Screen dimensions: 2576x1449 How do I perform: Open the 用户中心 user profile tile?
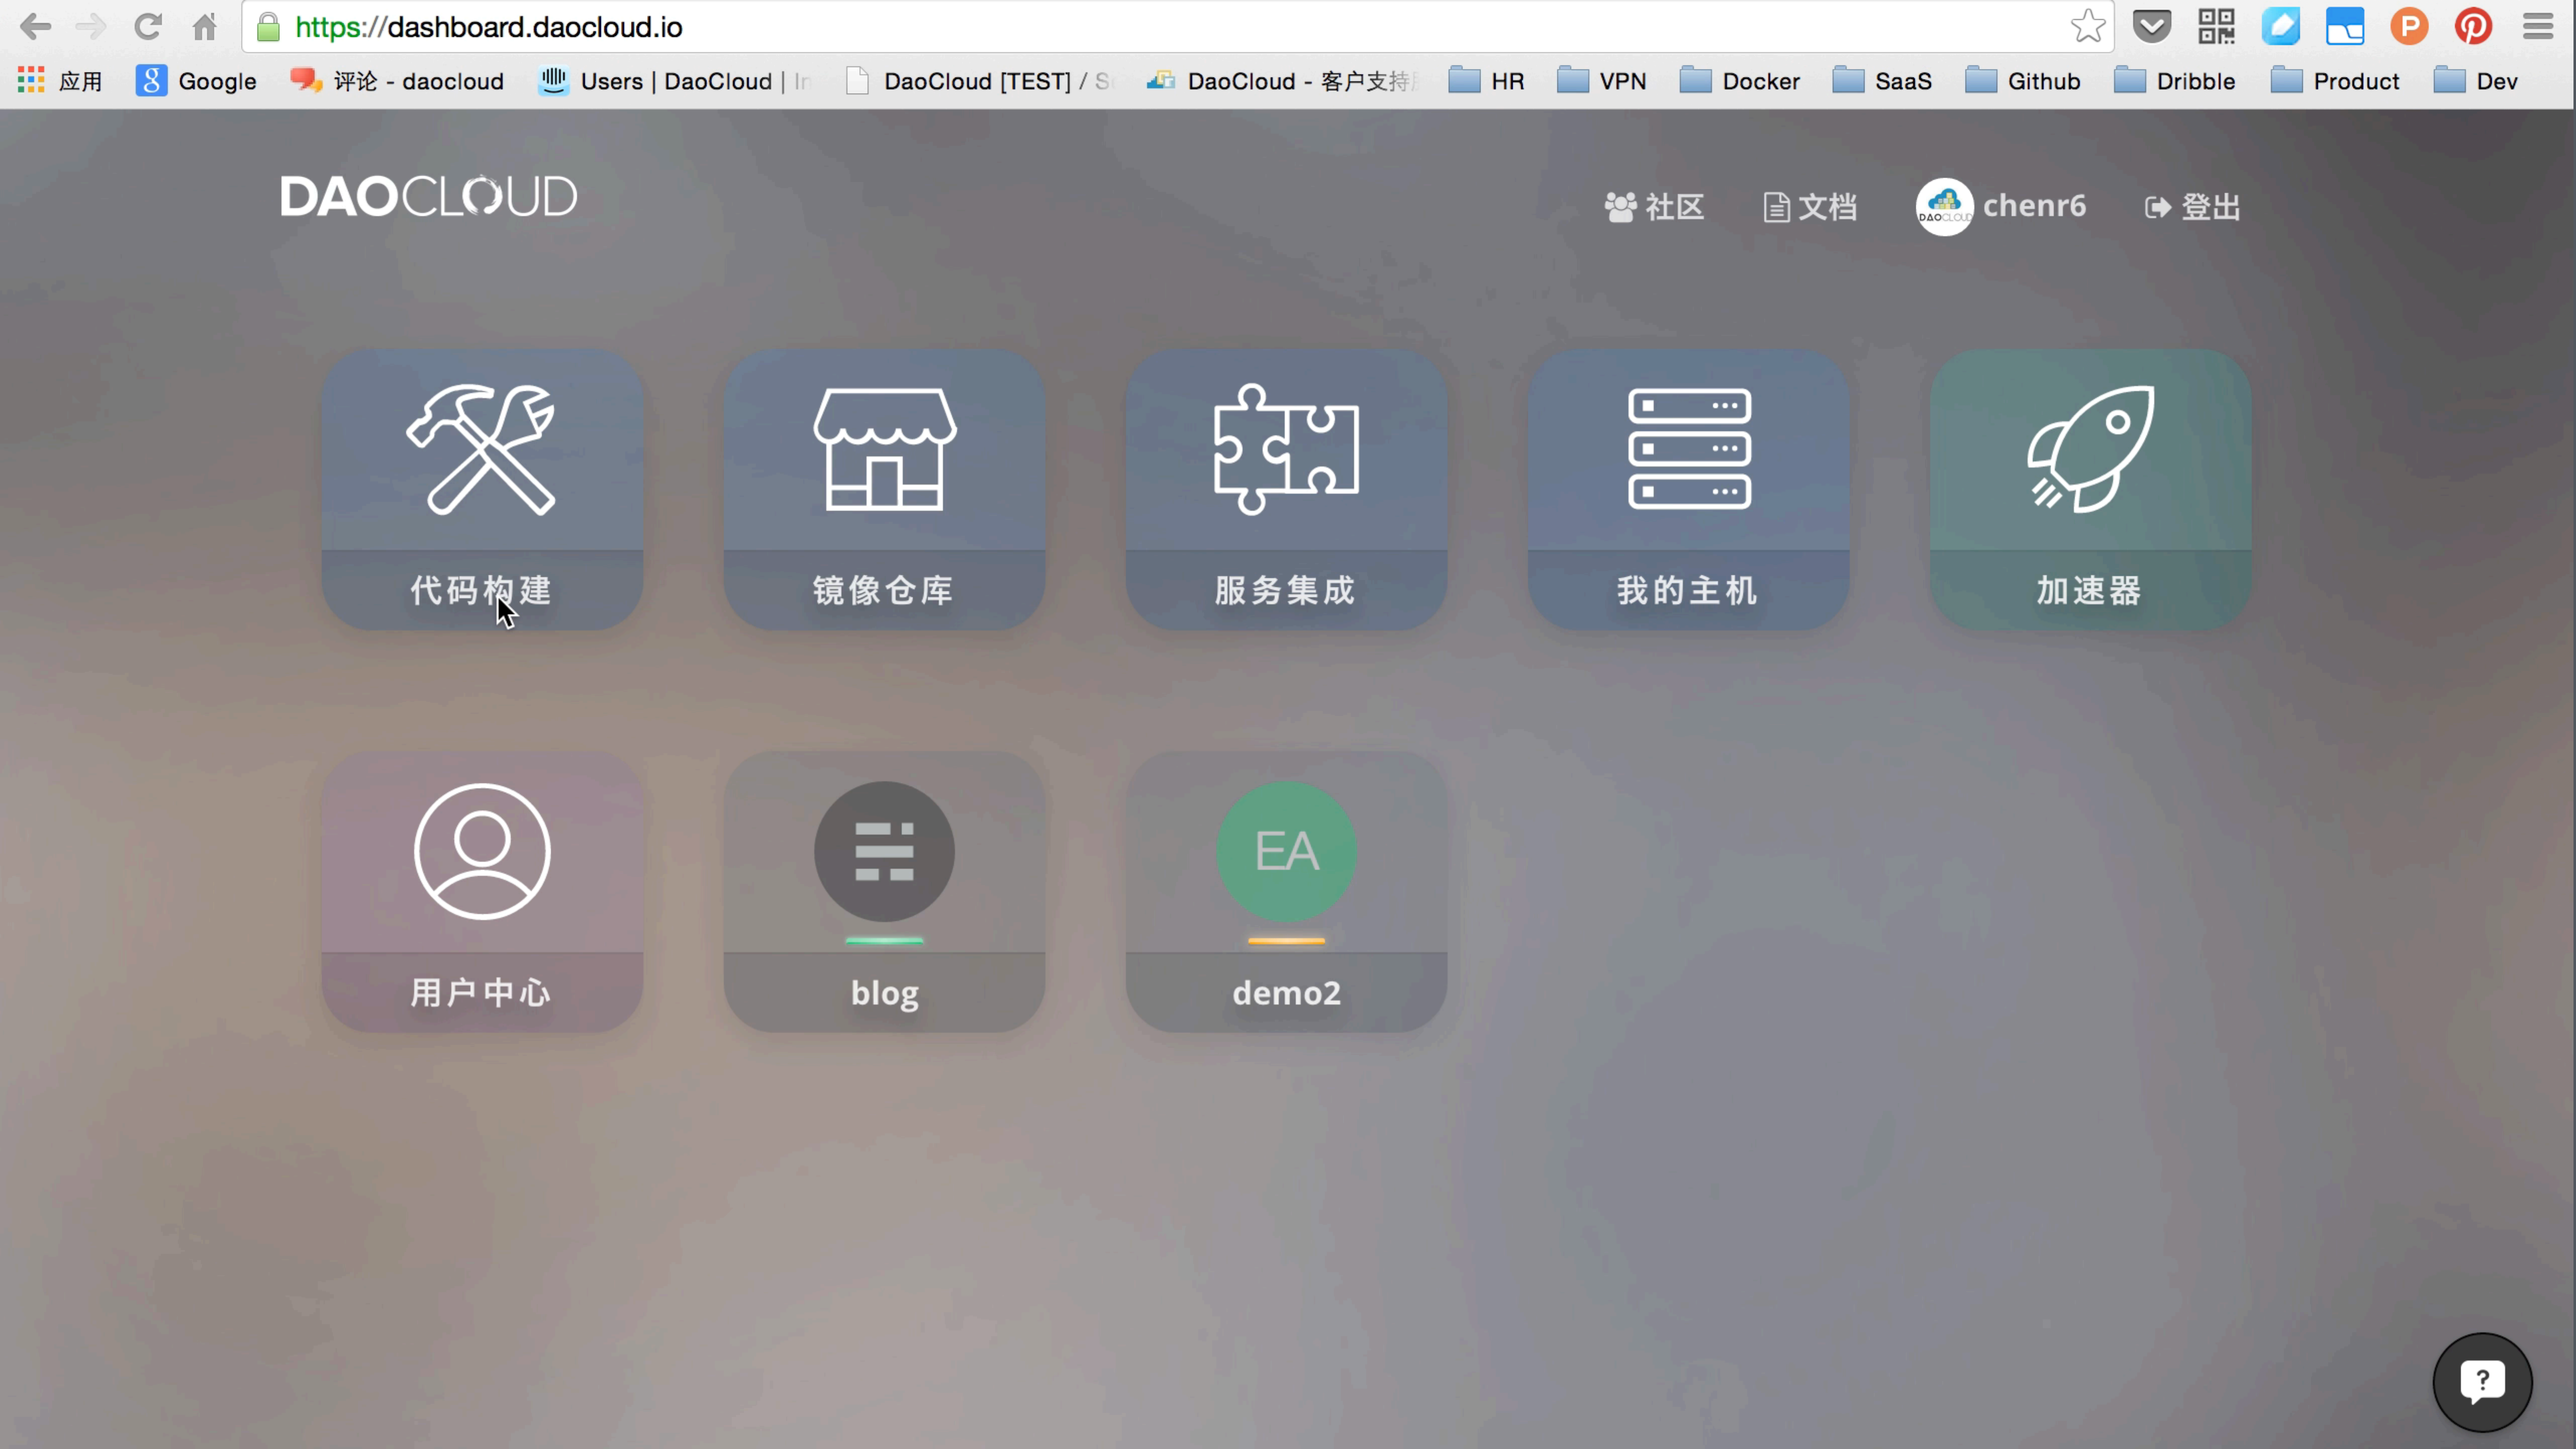481,891
